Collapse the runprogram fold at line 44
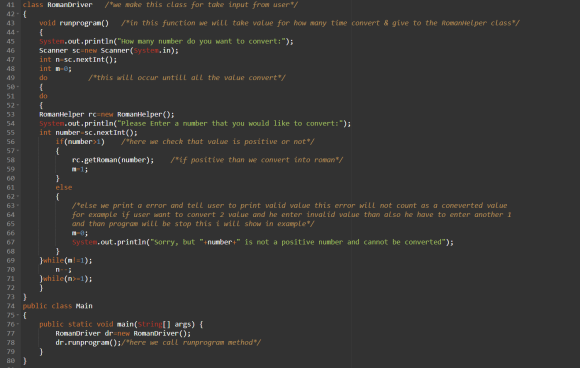 [x=18, y=32]
